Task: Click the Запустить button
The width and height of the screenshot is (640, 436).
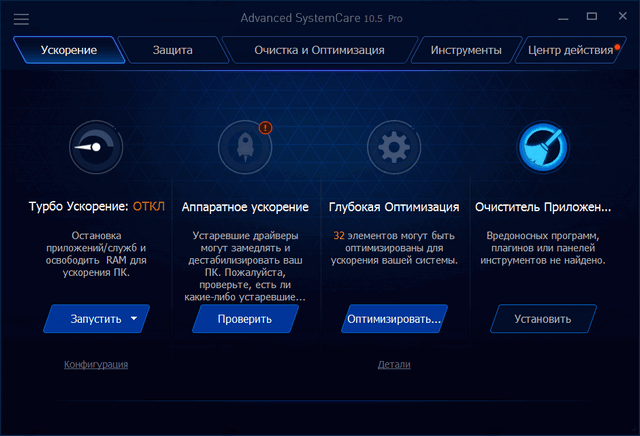Action: click(96, 319)
